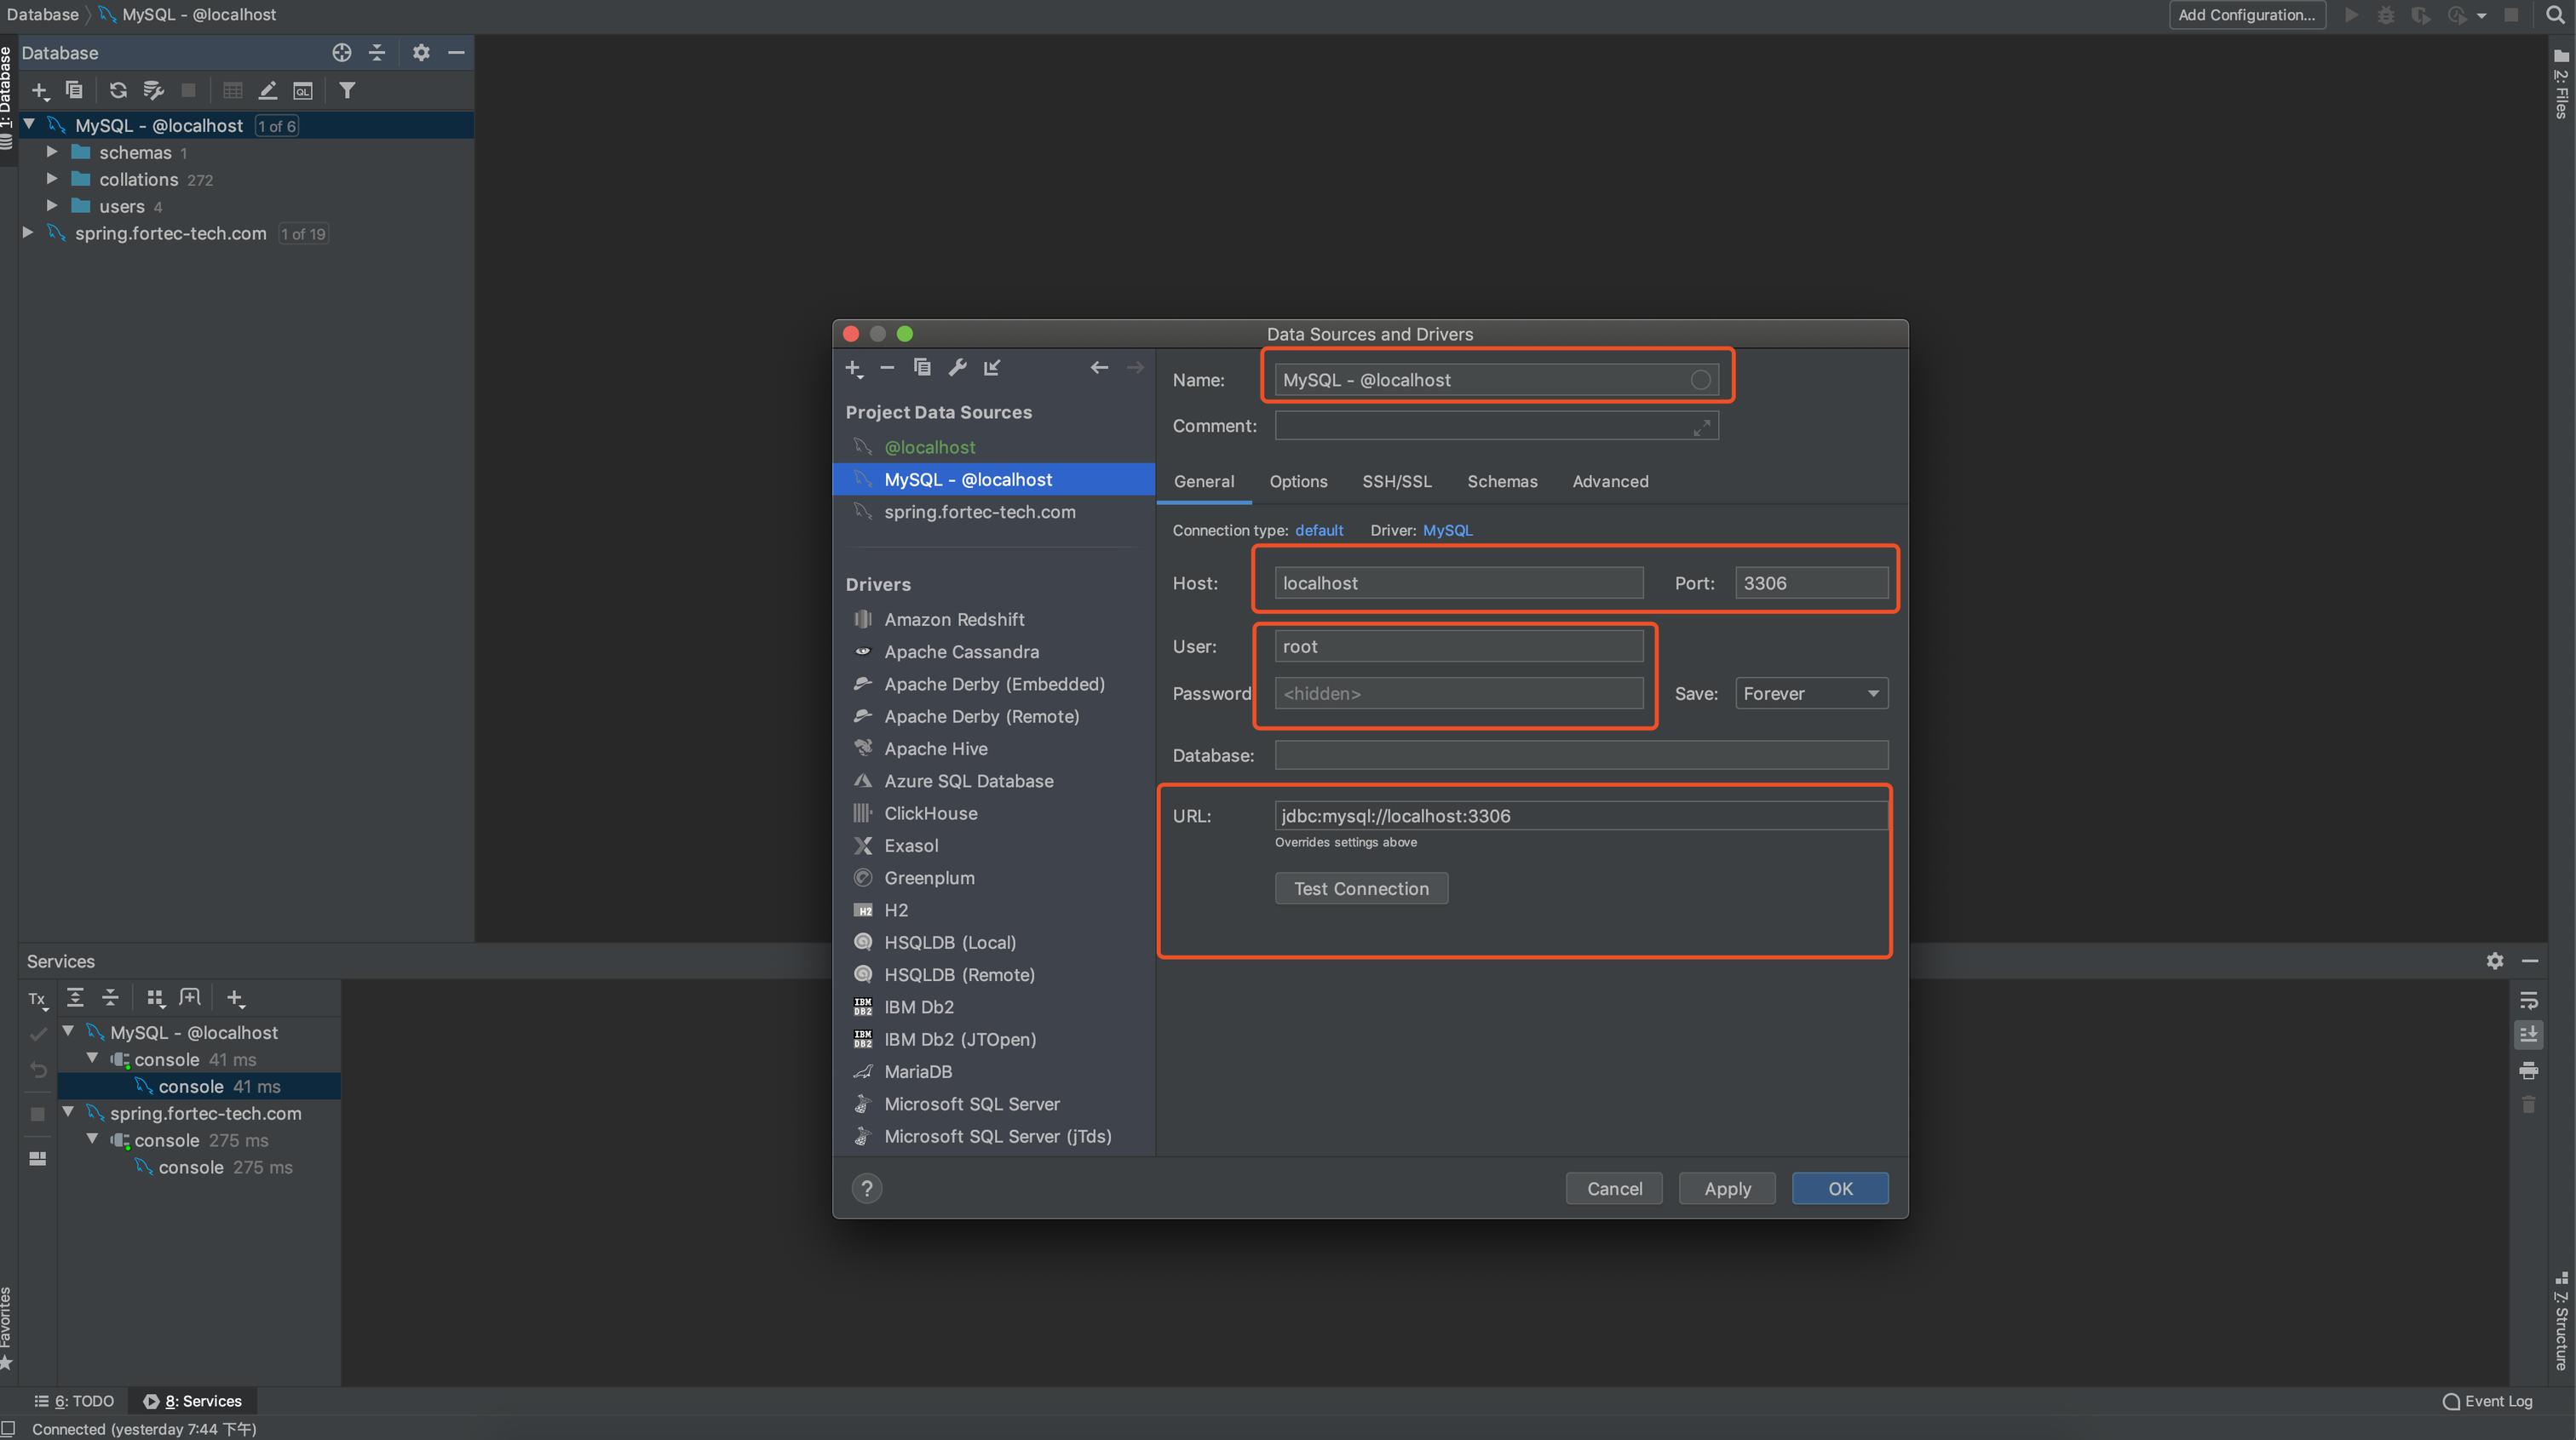Open the Save password dropdown showing Forever

1811,693
